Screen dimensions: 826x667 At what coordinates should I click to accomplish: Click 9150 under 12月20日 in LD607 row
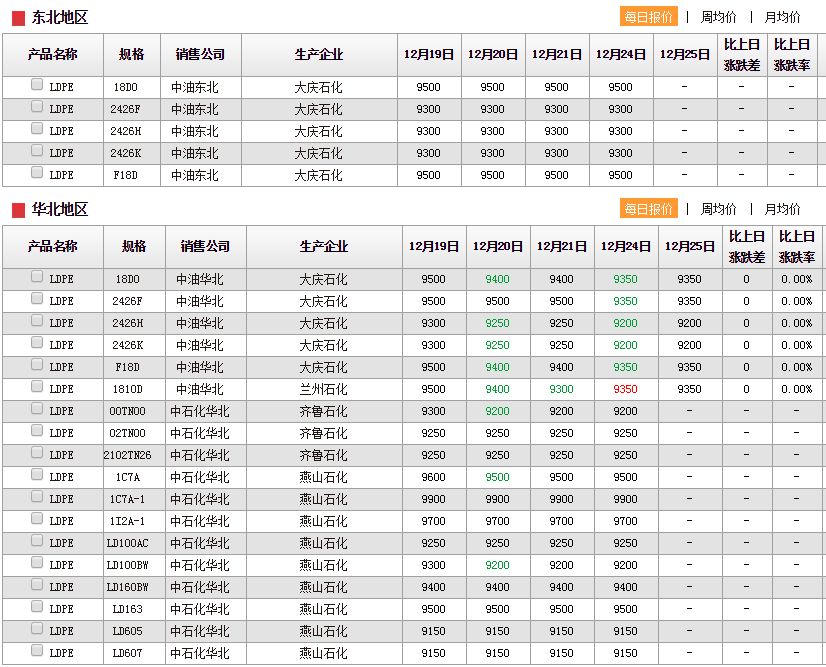click(x=497, y=653)
